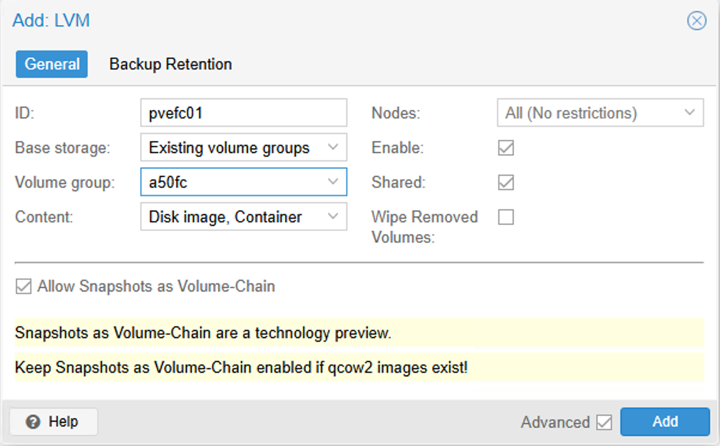Select the General tab
This screenshot has height=446, width=720.
[x=52, y=64]
